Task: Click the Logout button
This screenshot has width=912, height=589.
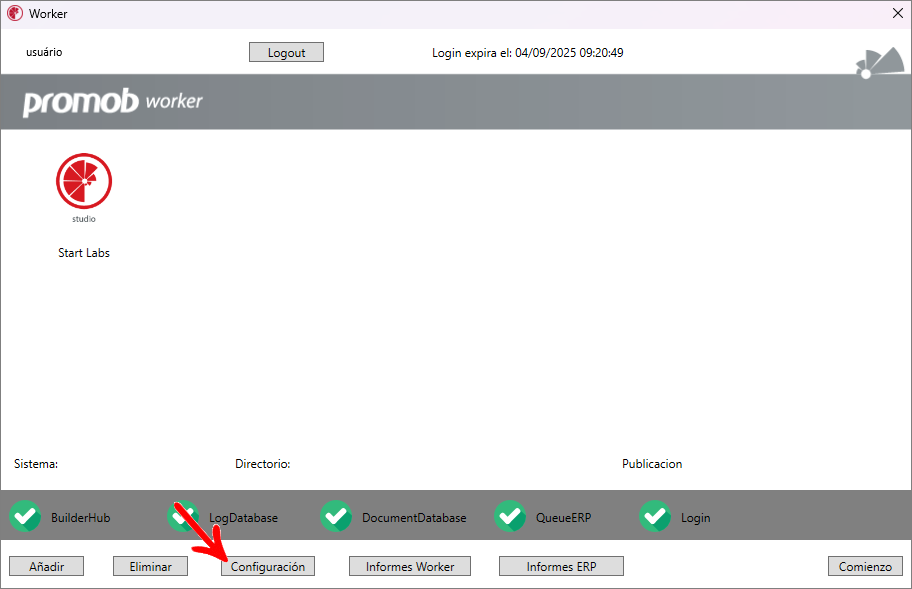Action: click(286, 52)
